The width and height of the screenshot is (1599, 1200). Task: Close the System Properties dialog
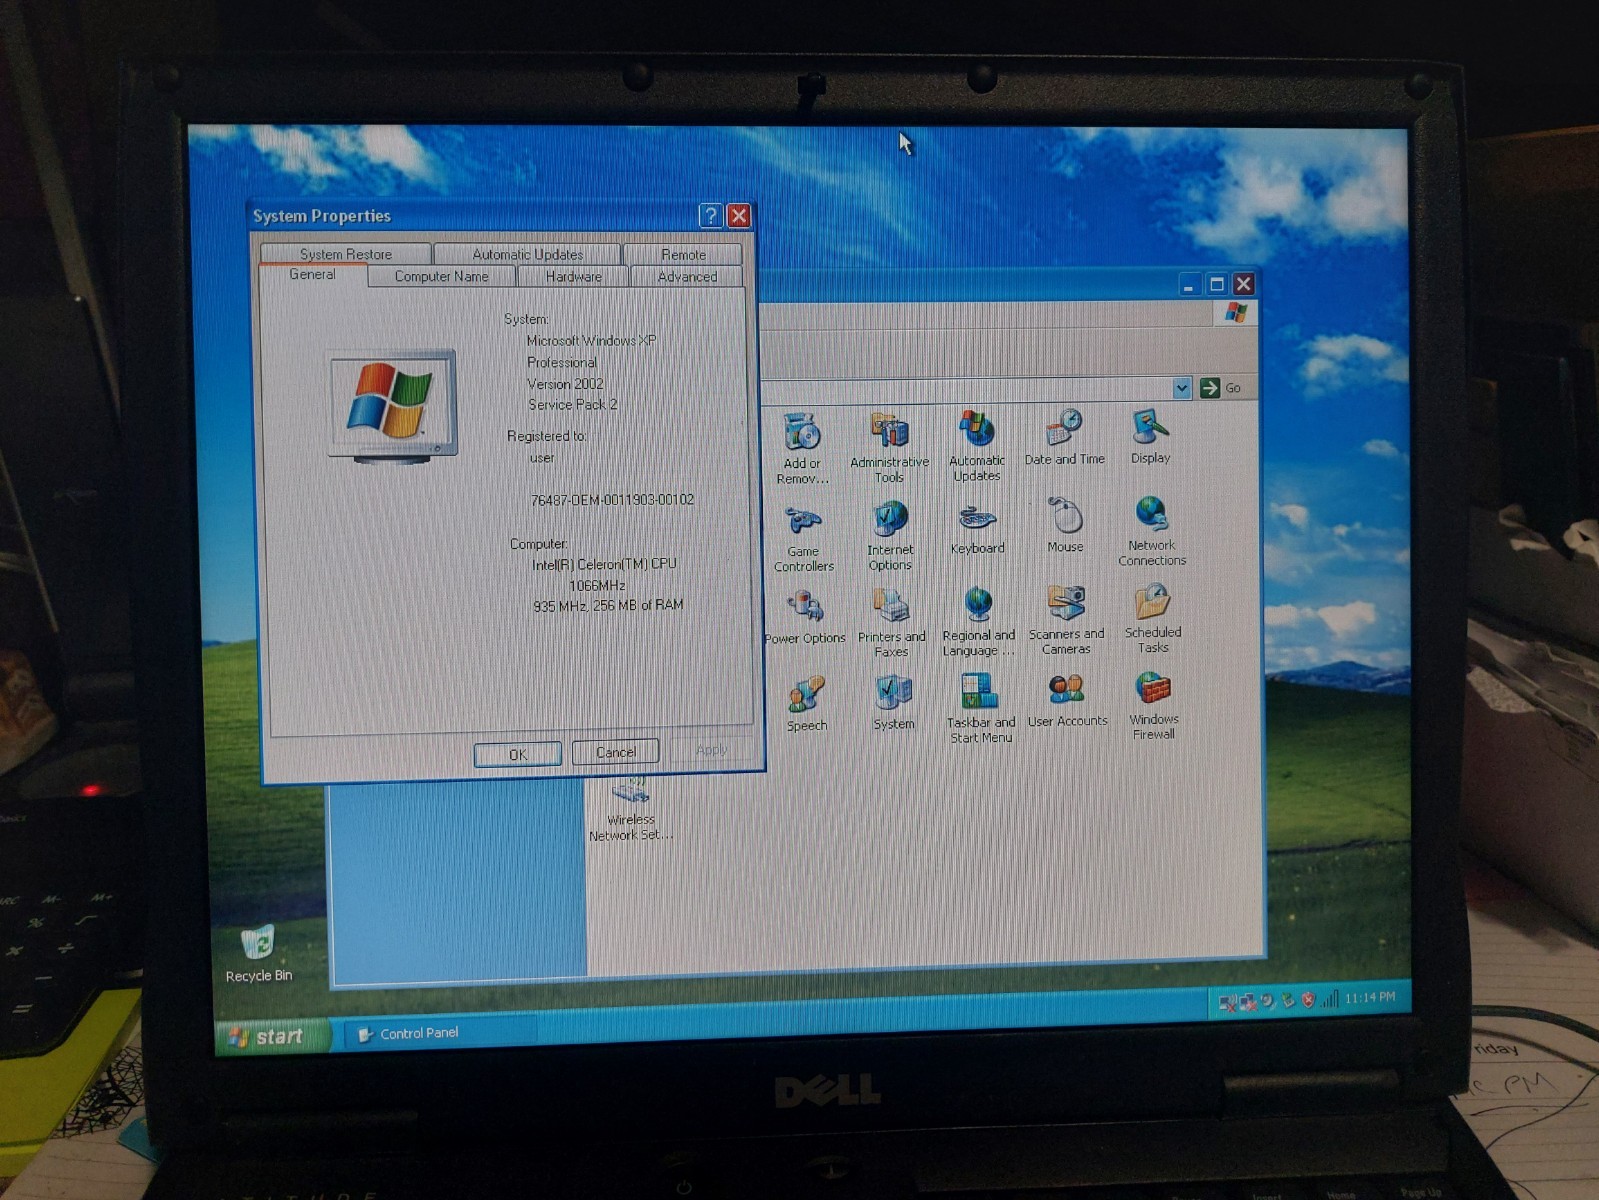click(x=739, y=215)
